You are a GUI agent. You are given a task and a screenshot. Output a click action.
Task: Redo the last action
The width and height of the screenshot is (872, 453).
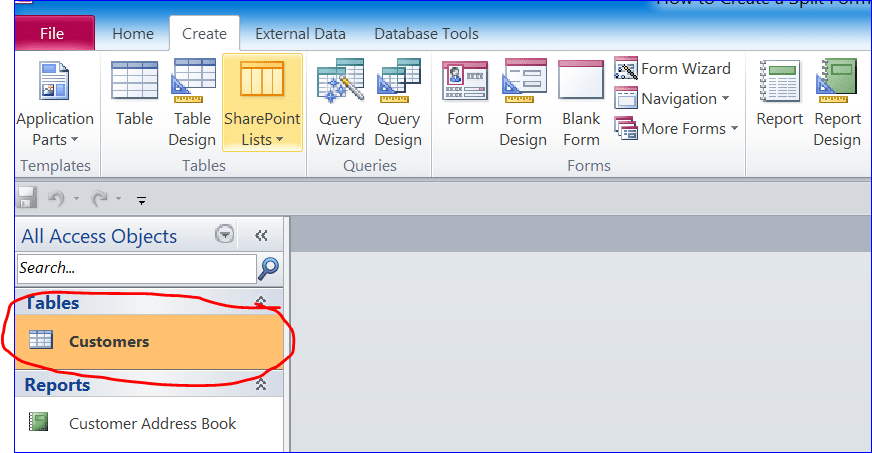[100, 198]
